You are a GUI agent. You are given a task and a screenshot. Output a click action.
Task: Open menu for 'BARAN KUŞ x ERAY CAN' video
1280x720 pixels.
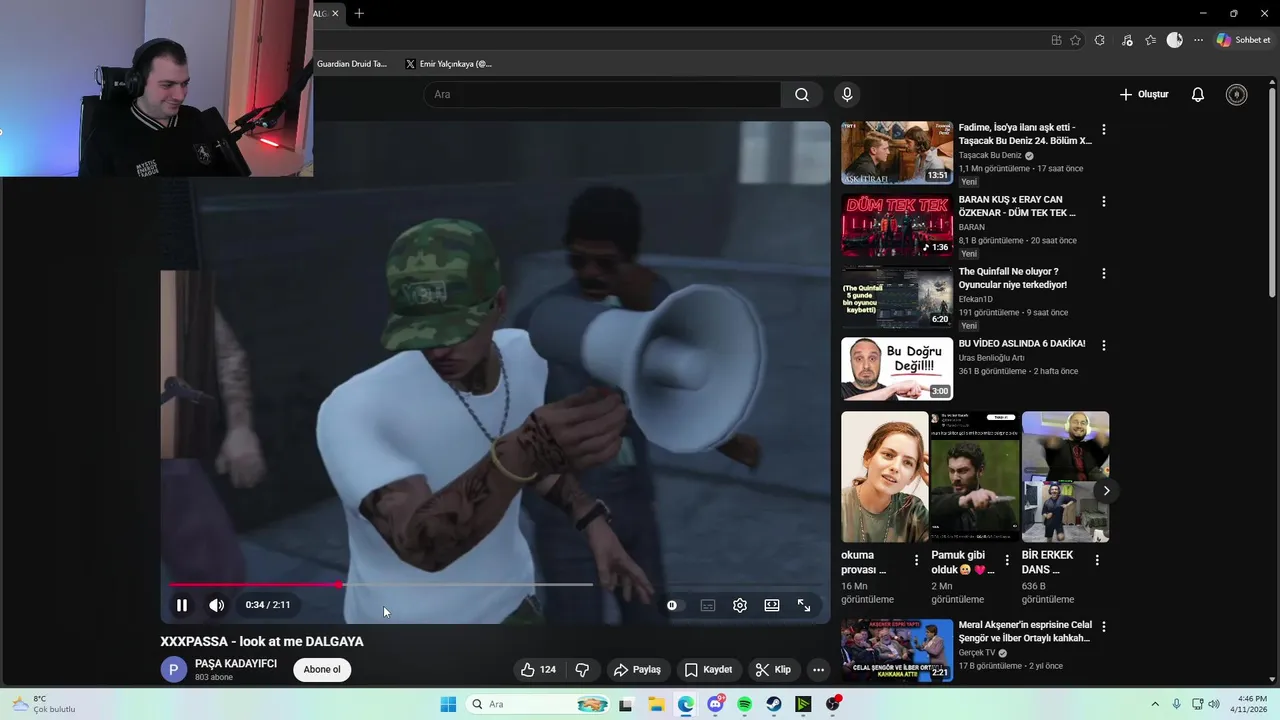[x=1104, y=202]
